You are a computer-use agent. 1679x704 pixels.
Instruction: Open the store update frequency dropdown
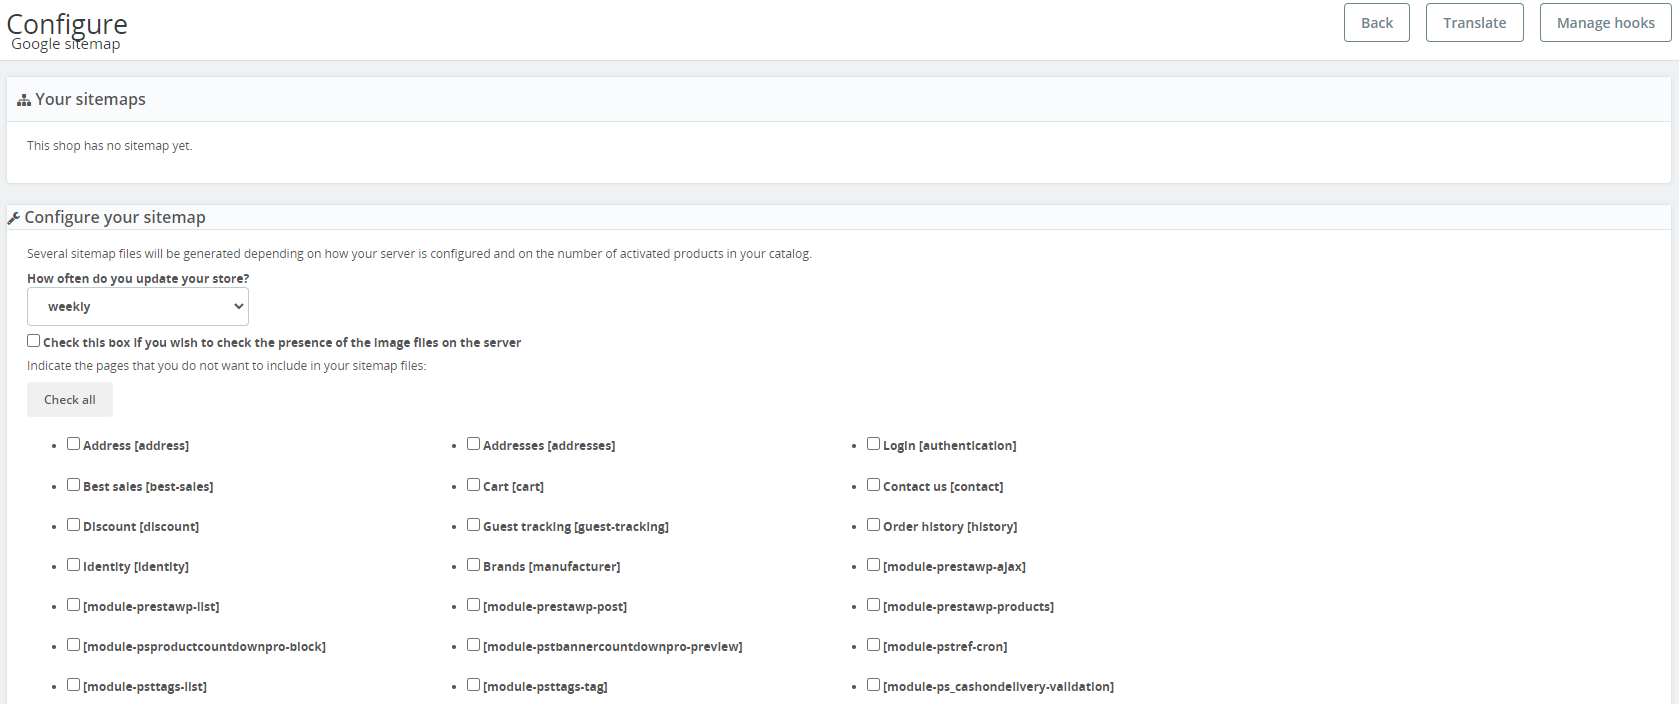click(x=138, y=307)
